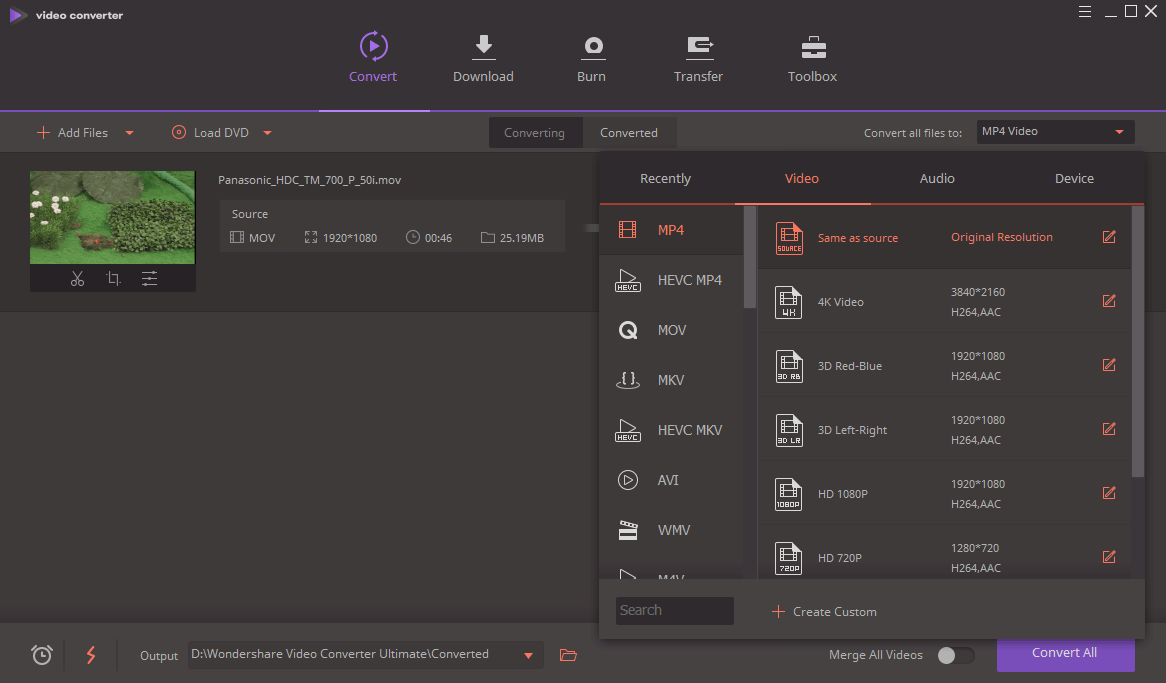Select WMV format
This screenshot has height=683, width=1166.
(671, 530)
